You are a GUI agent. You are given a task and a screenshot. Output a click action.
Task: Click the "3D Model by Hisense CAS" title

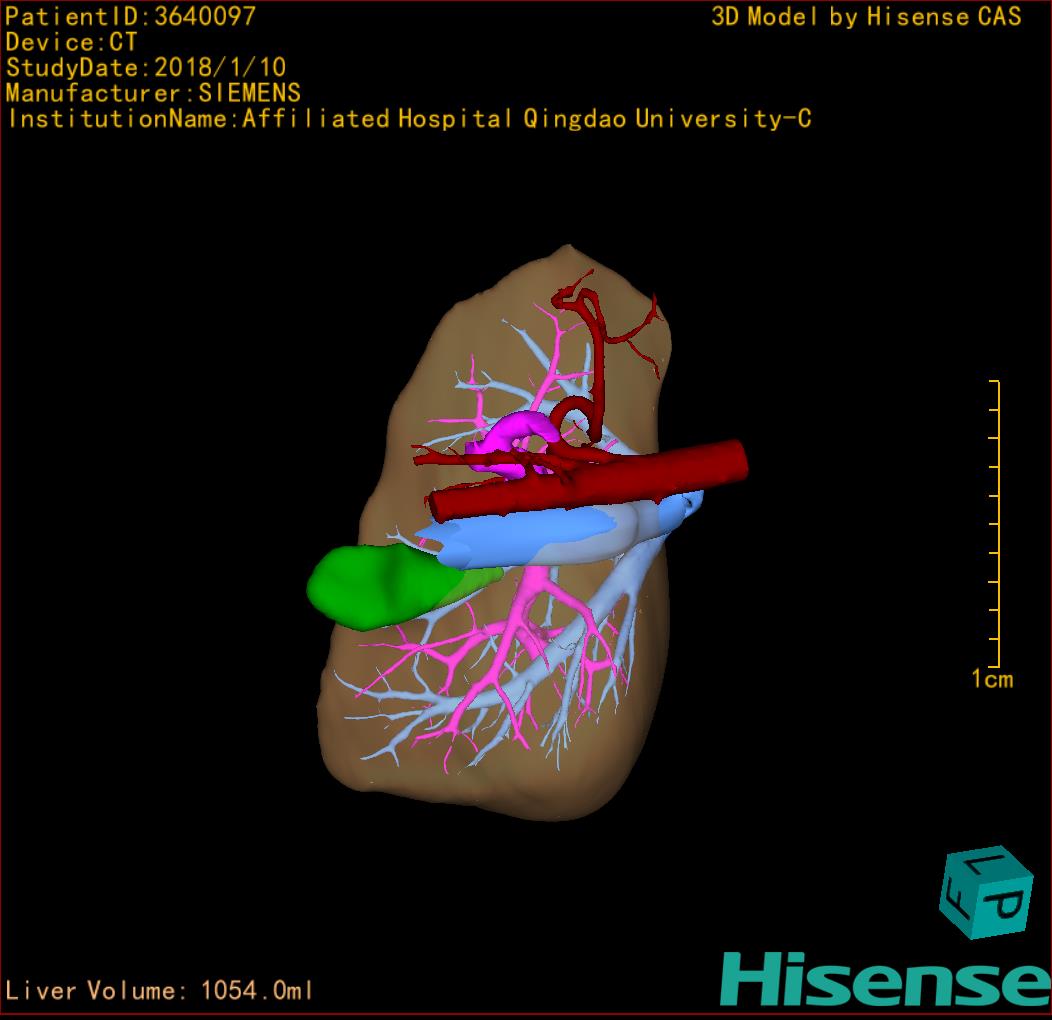866,16
